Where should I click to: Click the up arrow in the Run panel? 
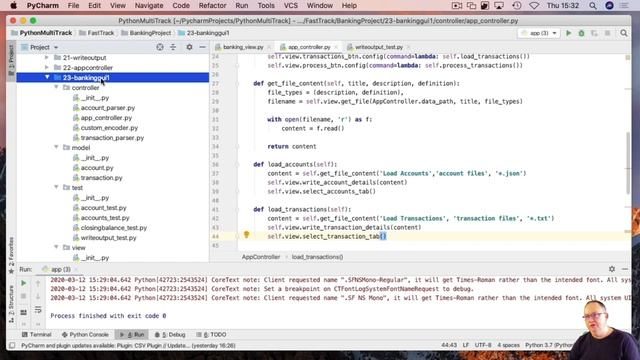click(x=38, y=283)
